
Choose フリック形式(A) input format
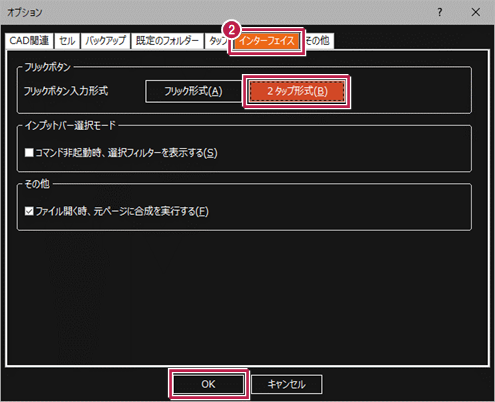pyautogui.click(x=193, y=91)
